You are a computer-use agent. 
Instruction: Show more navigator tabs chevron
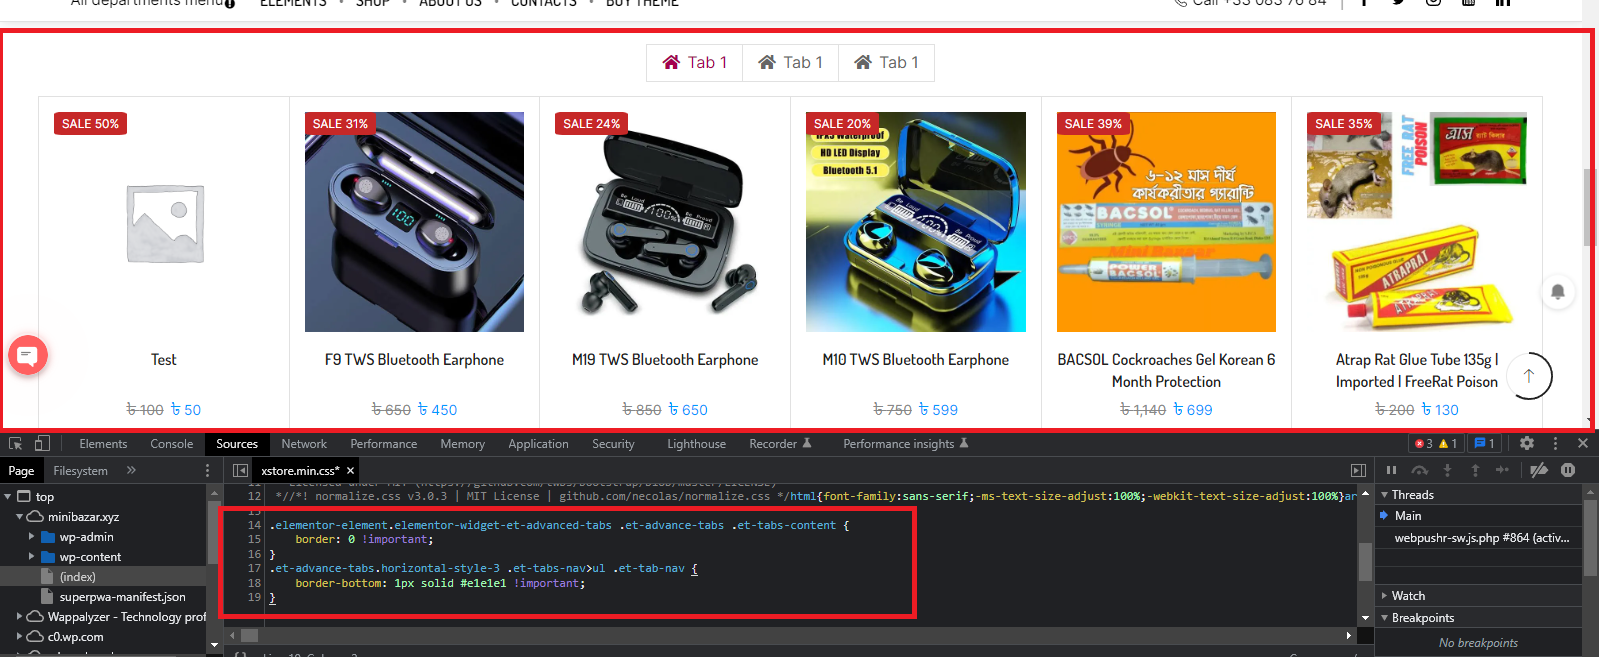tap(131, 470)
